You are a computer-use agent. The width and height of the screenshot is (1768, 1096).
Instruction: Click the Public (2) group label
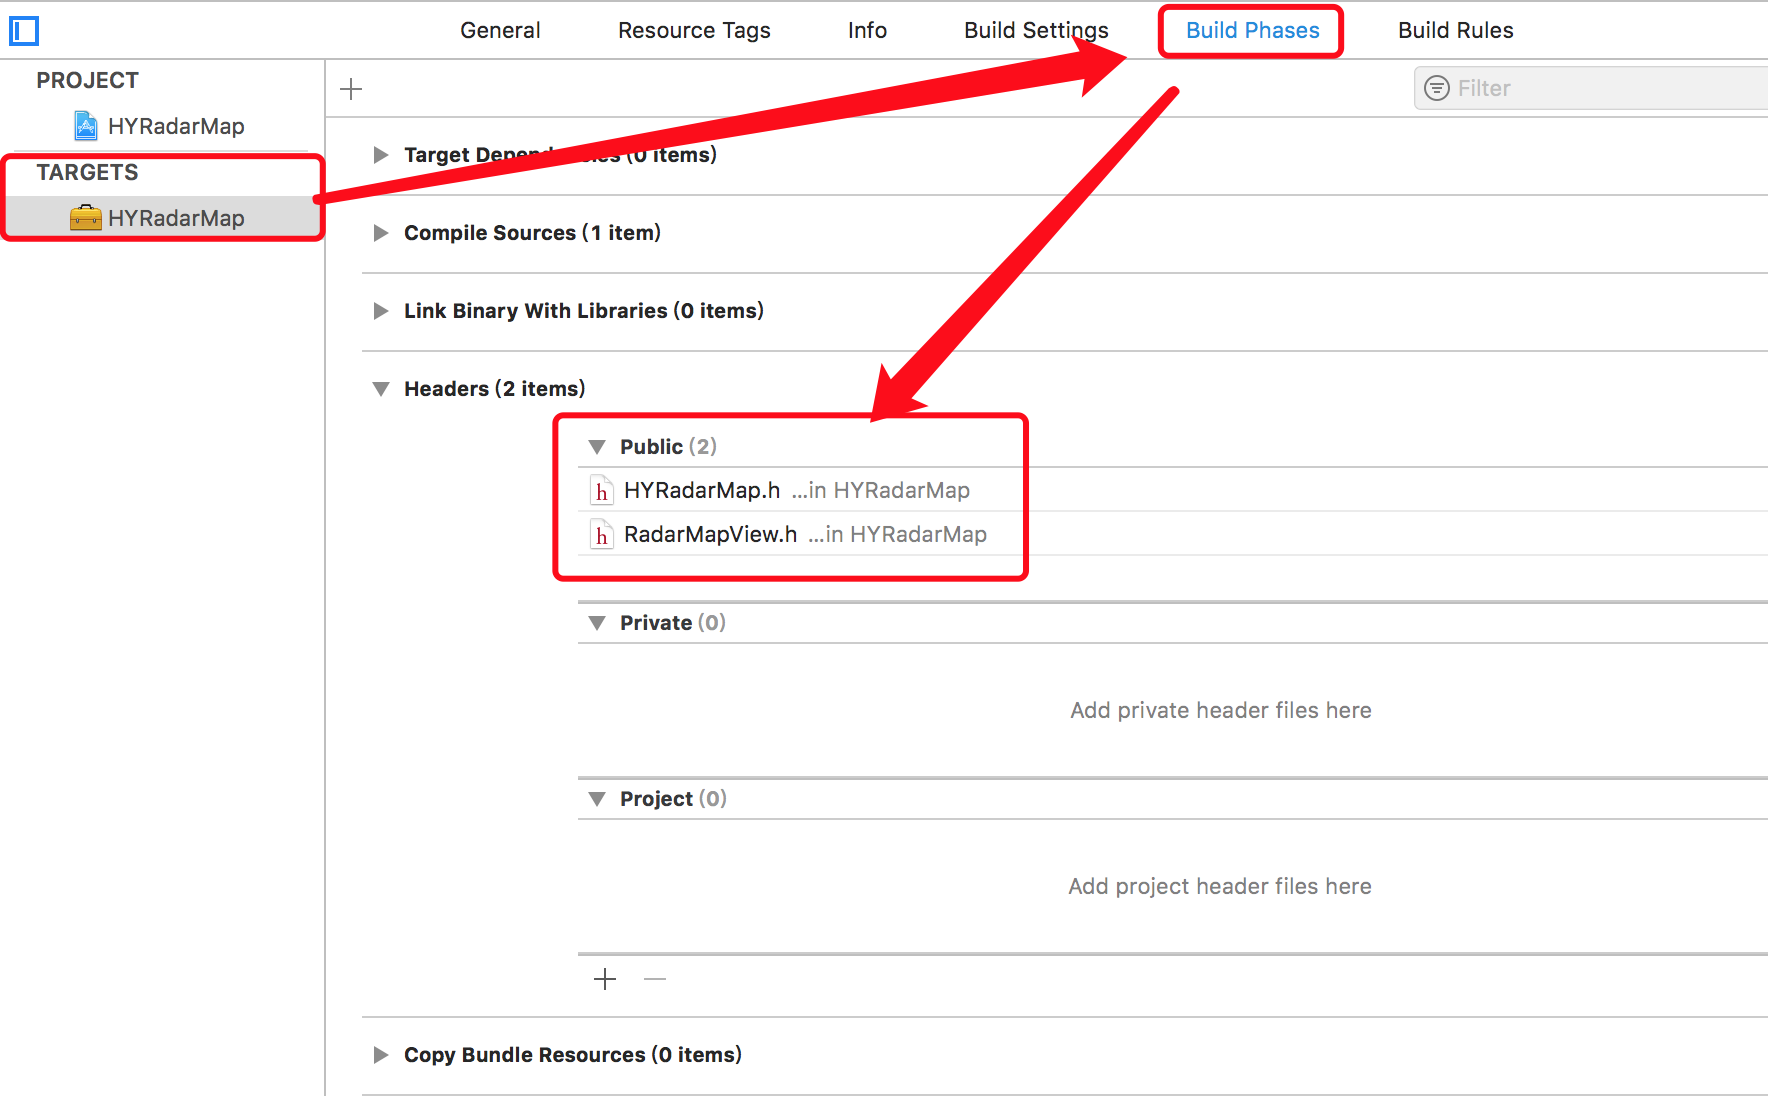point(668,447)
